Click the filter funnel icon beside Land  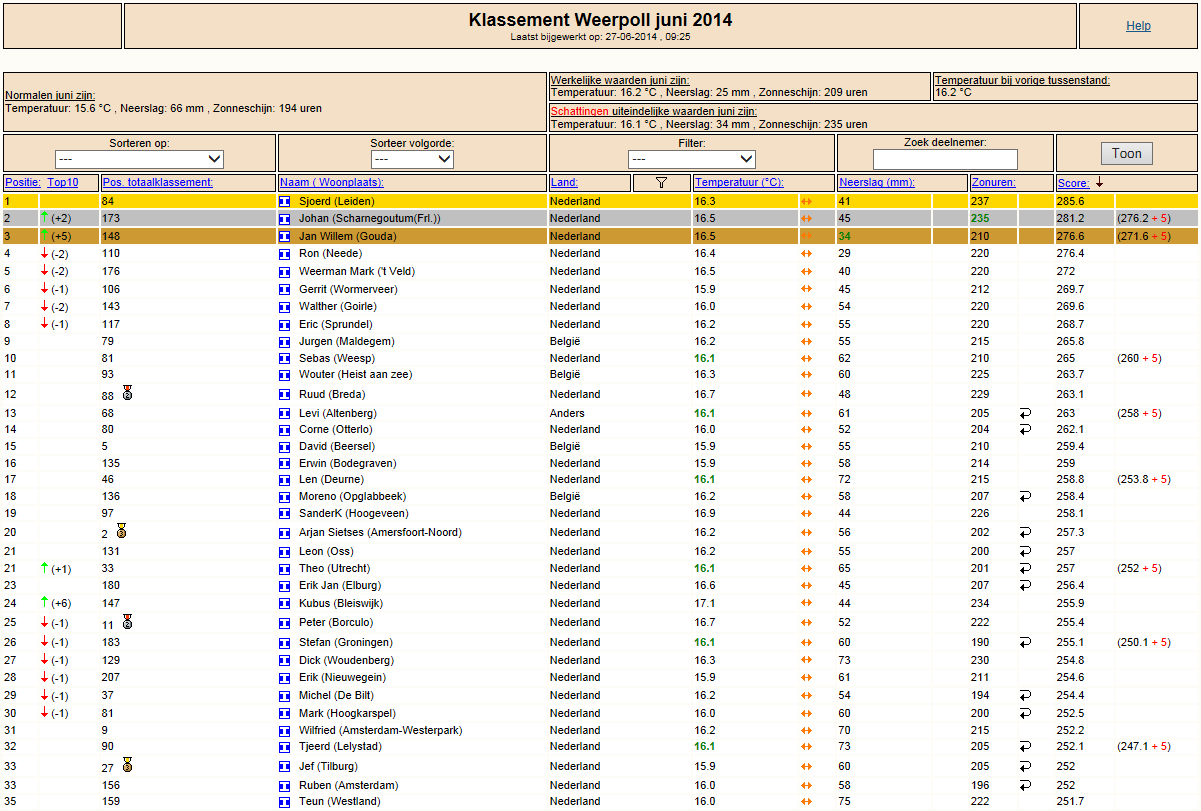(660, 183)
